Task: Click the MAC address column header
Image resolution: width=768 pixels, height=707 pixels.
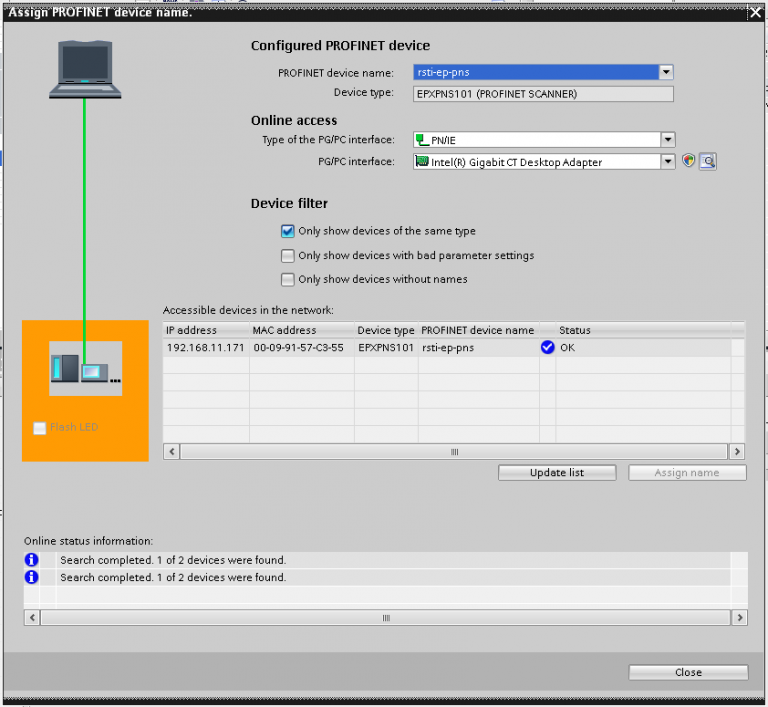Action: coord(284,330)
